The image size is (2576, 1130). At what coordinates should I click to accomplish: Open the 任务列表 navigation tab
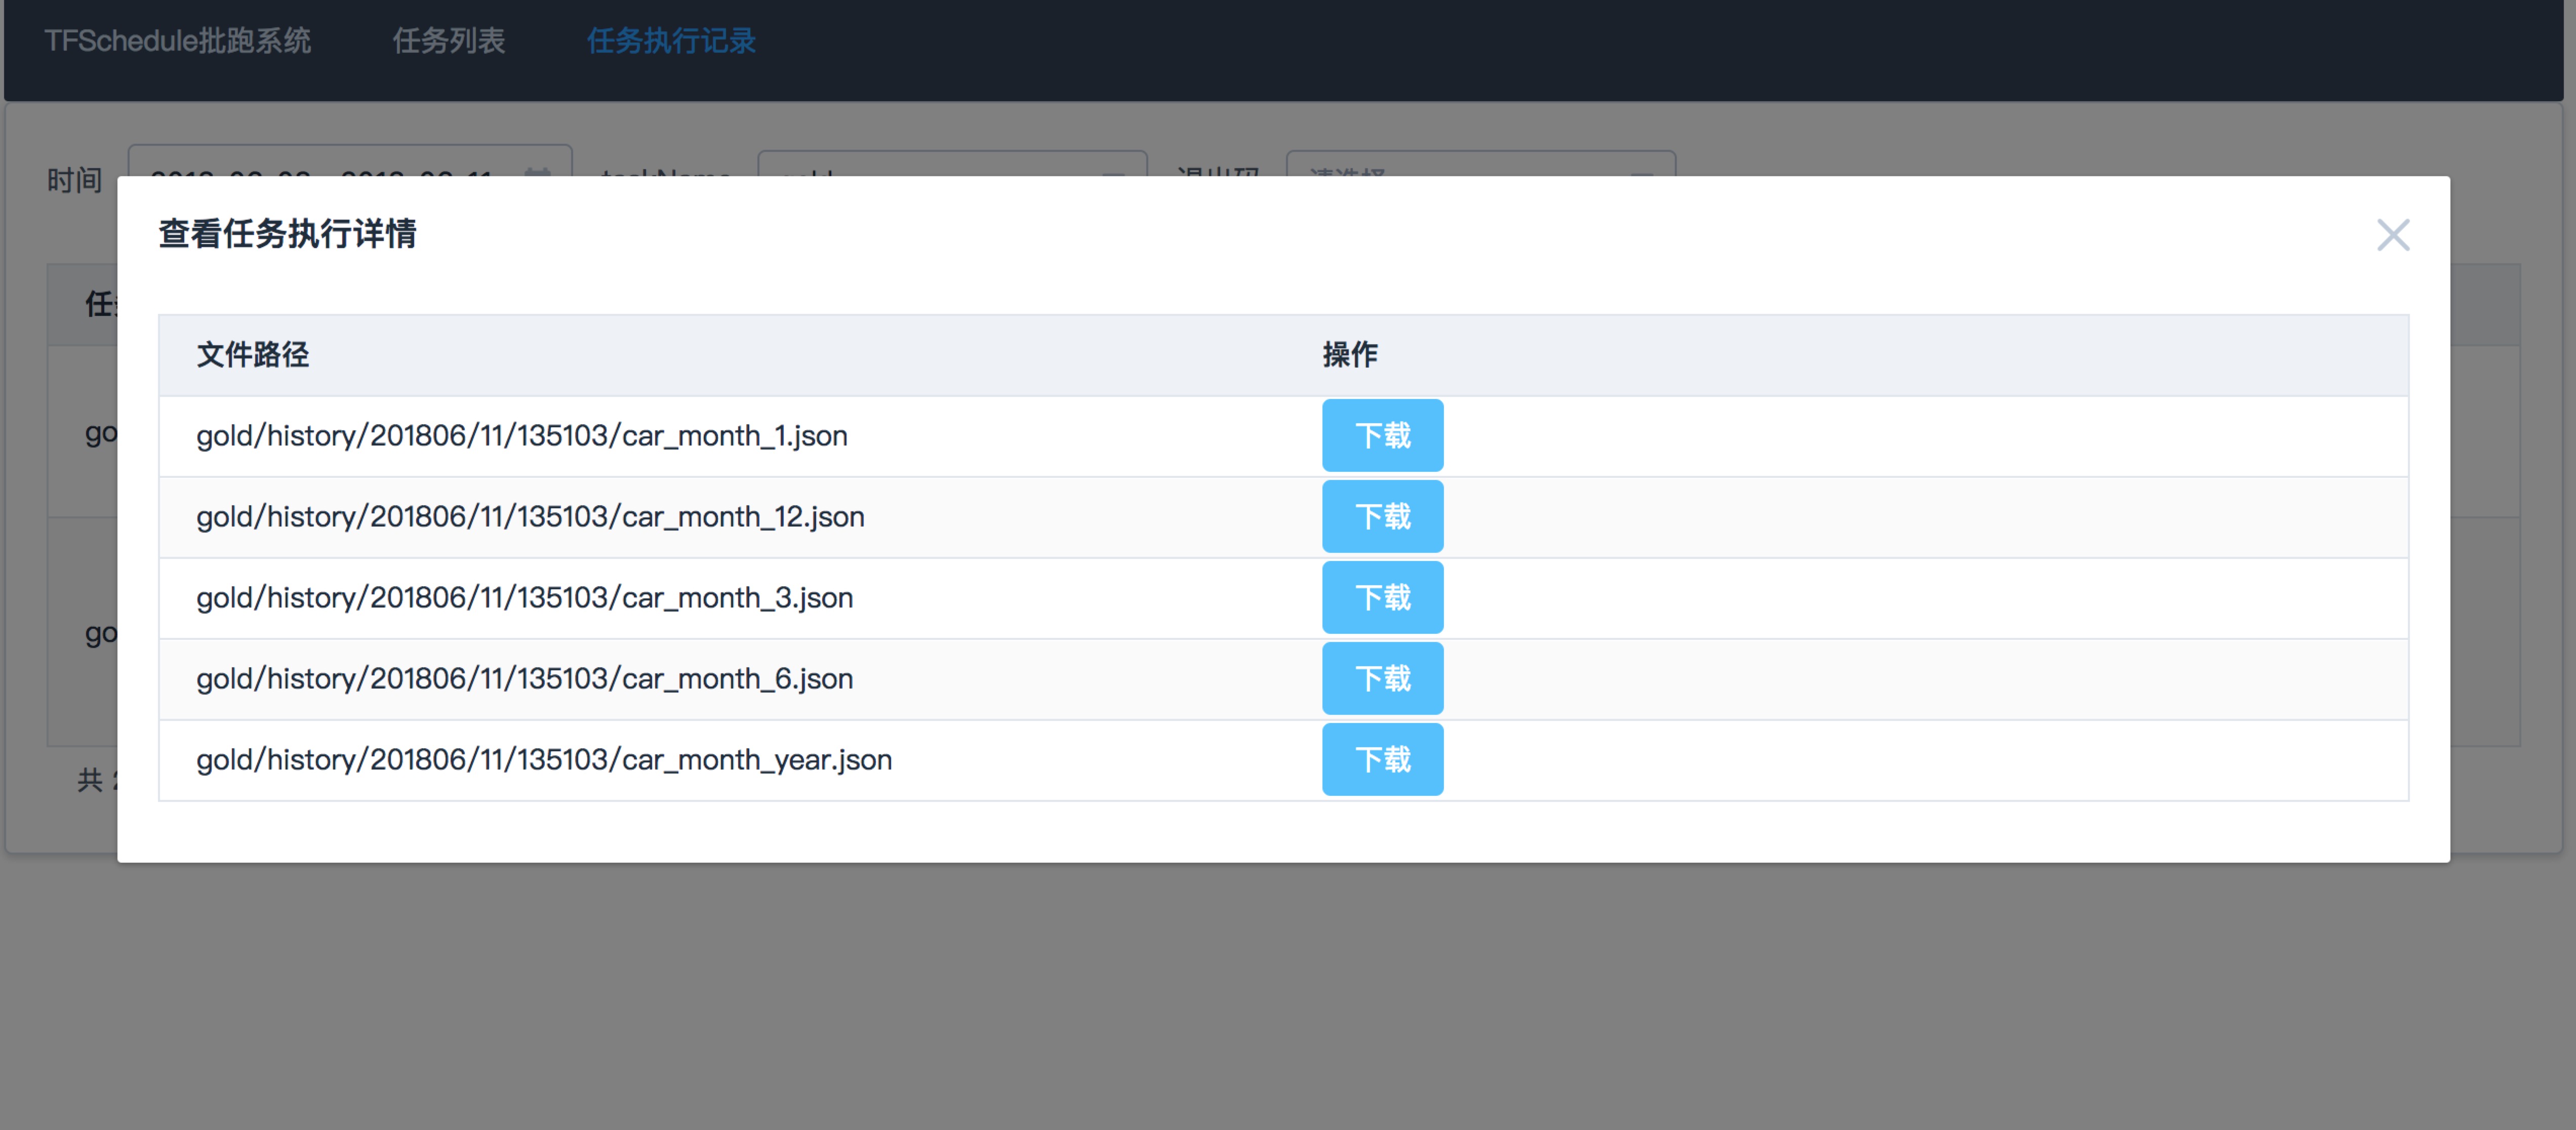pyautogui.click(x=448, y=41)
